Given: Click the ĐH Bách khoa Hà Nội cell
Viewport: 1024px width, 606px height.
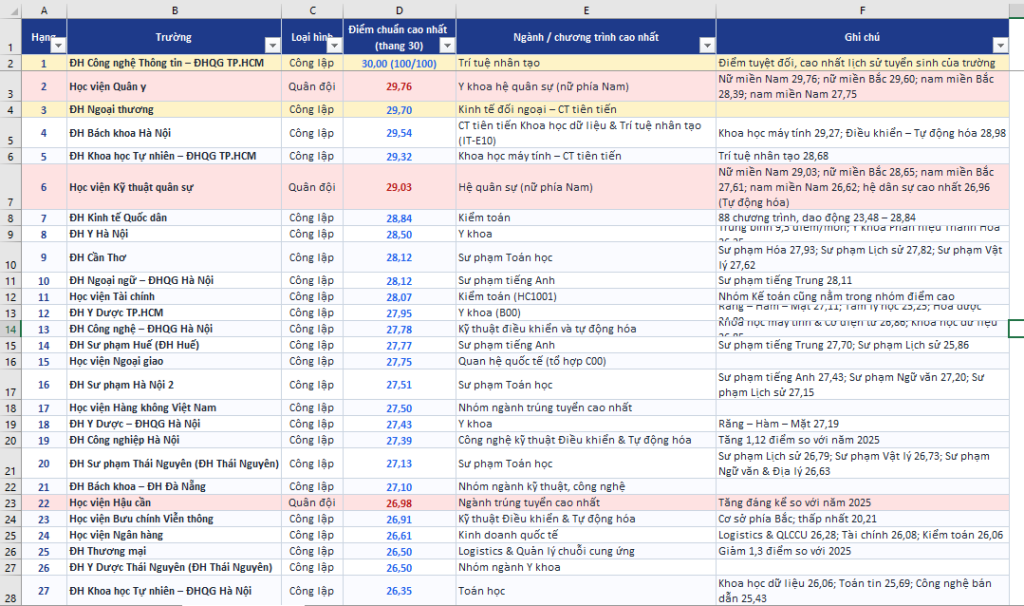Looking at the screenshot, I should (x=174, y=133).
